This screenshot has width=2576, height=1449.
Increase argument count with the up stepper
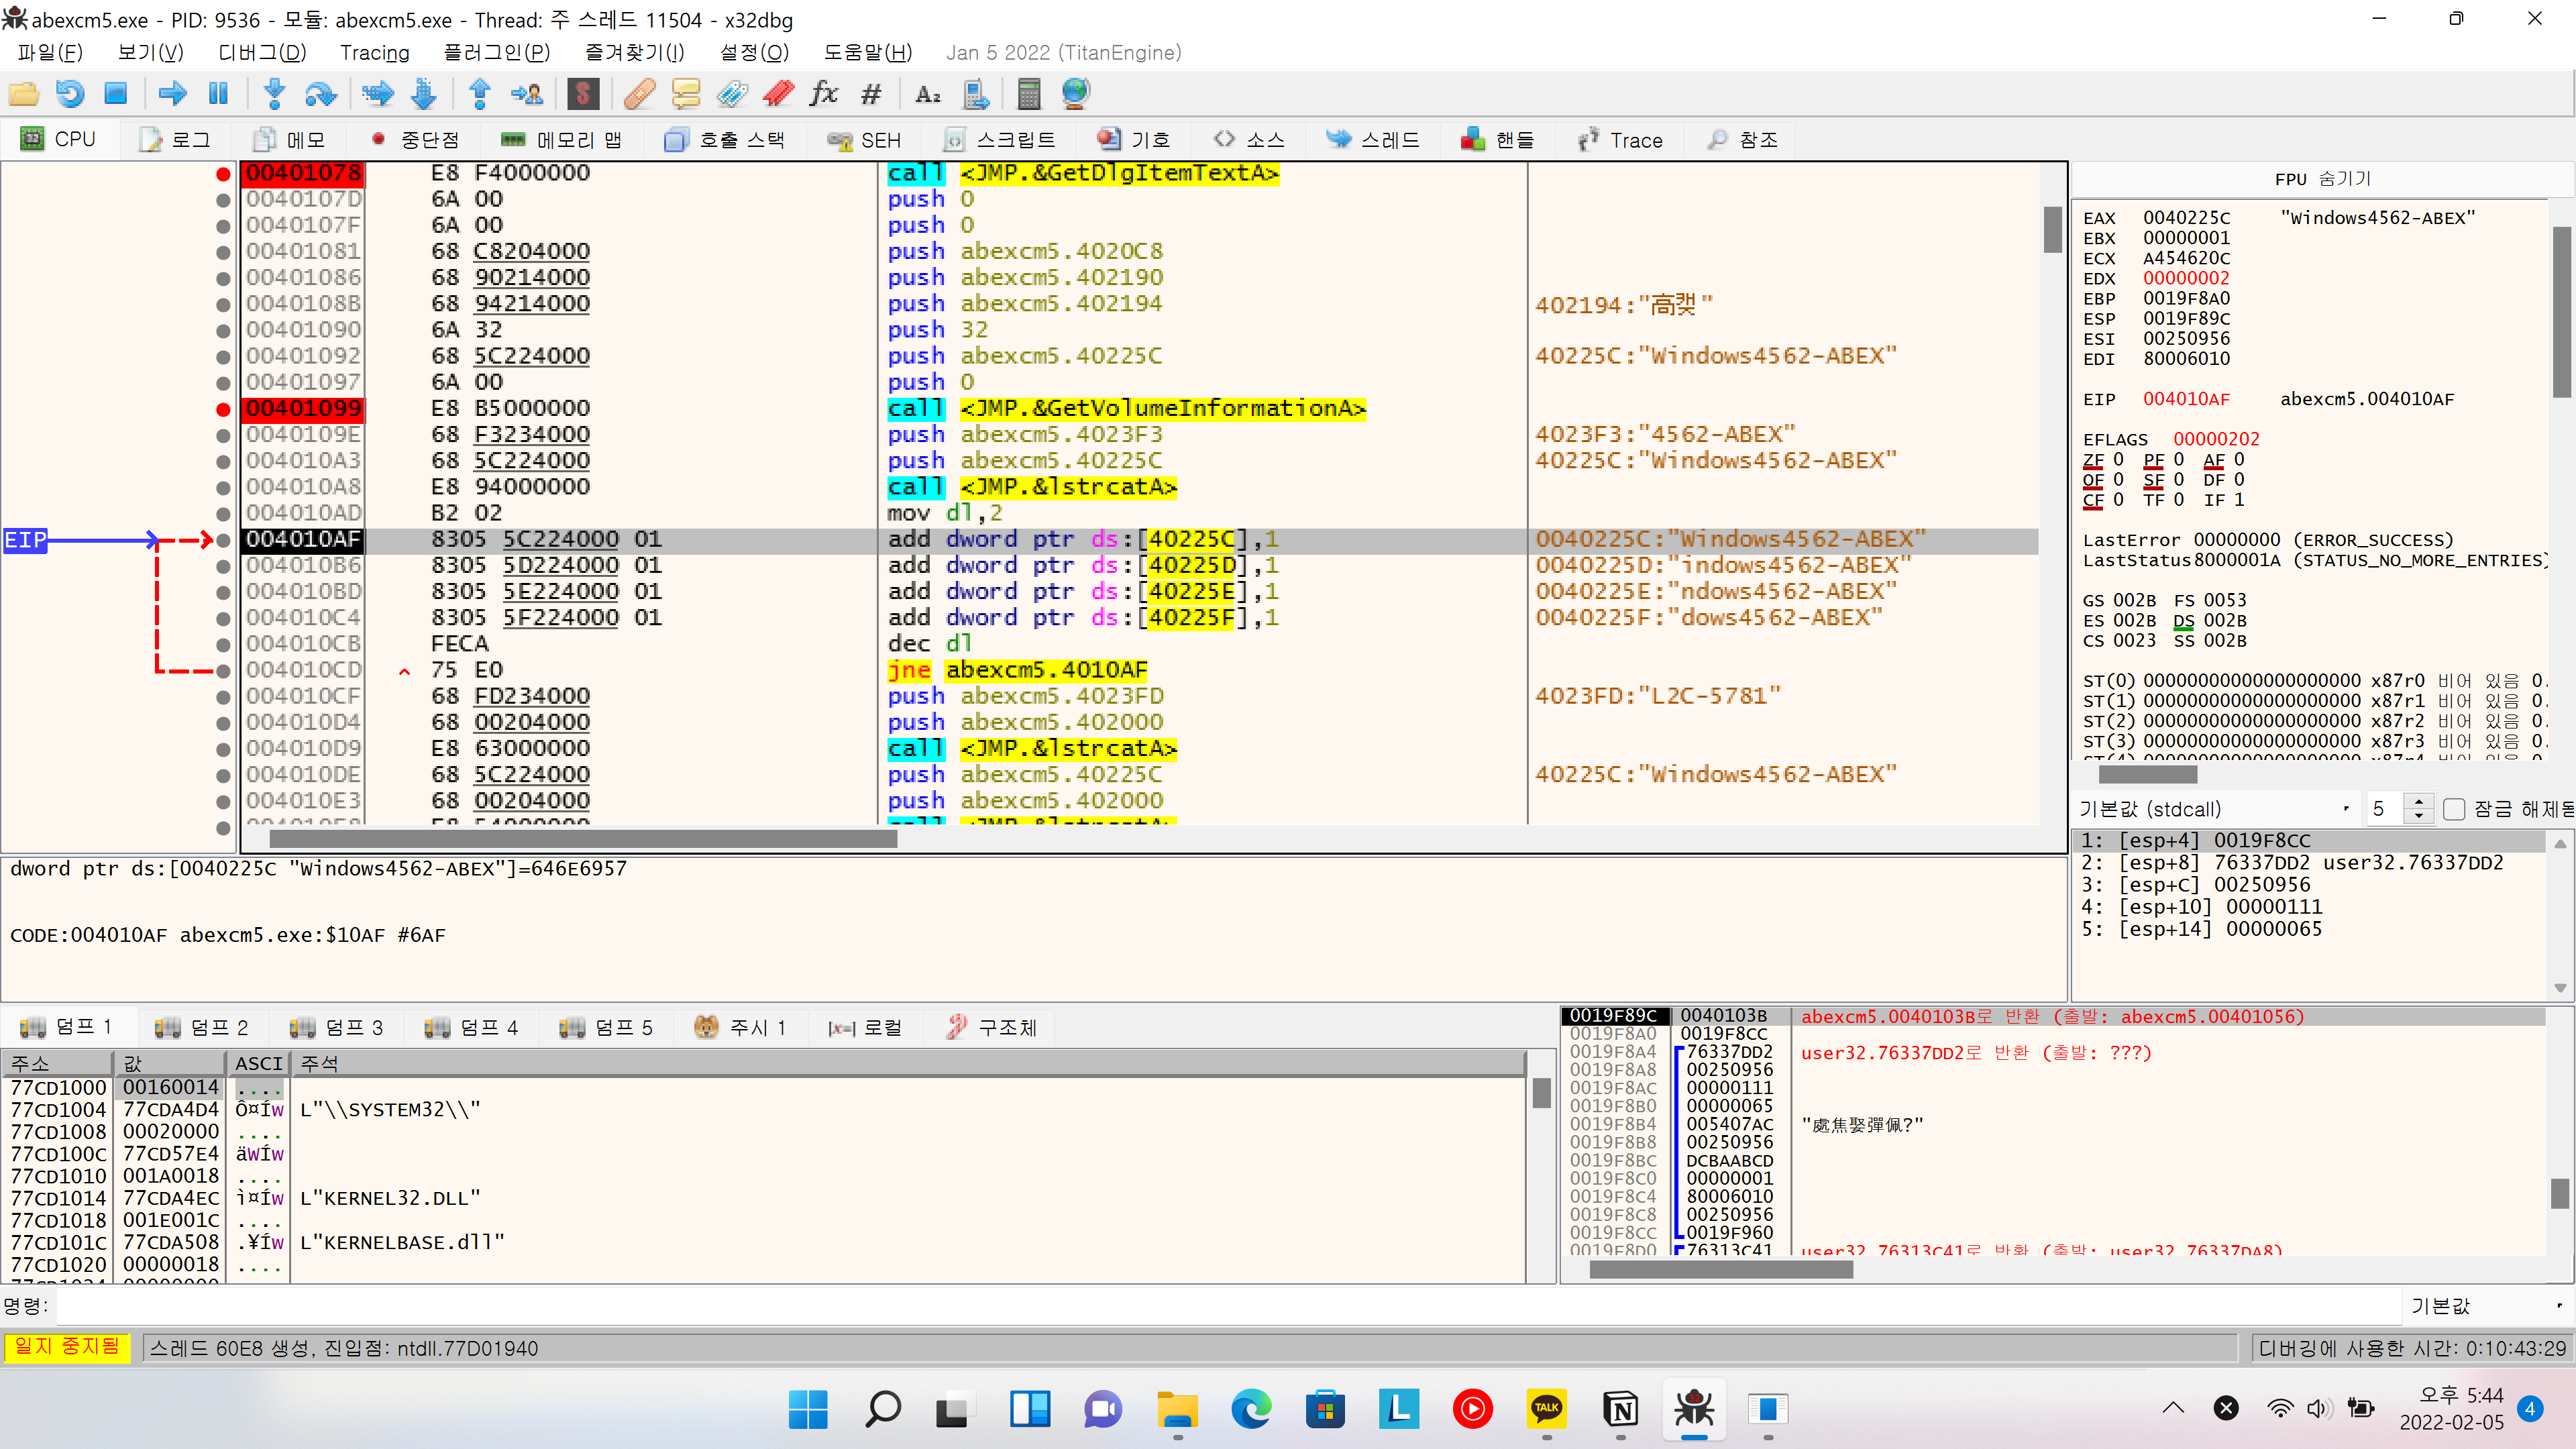(x=2418, y=801)
